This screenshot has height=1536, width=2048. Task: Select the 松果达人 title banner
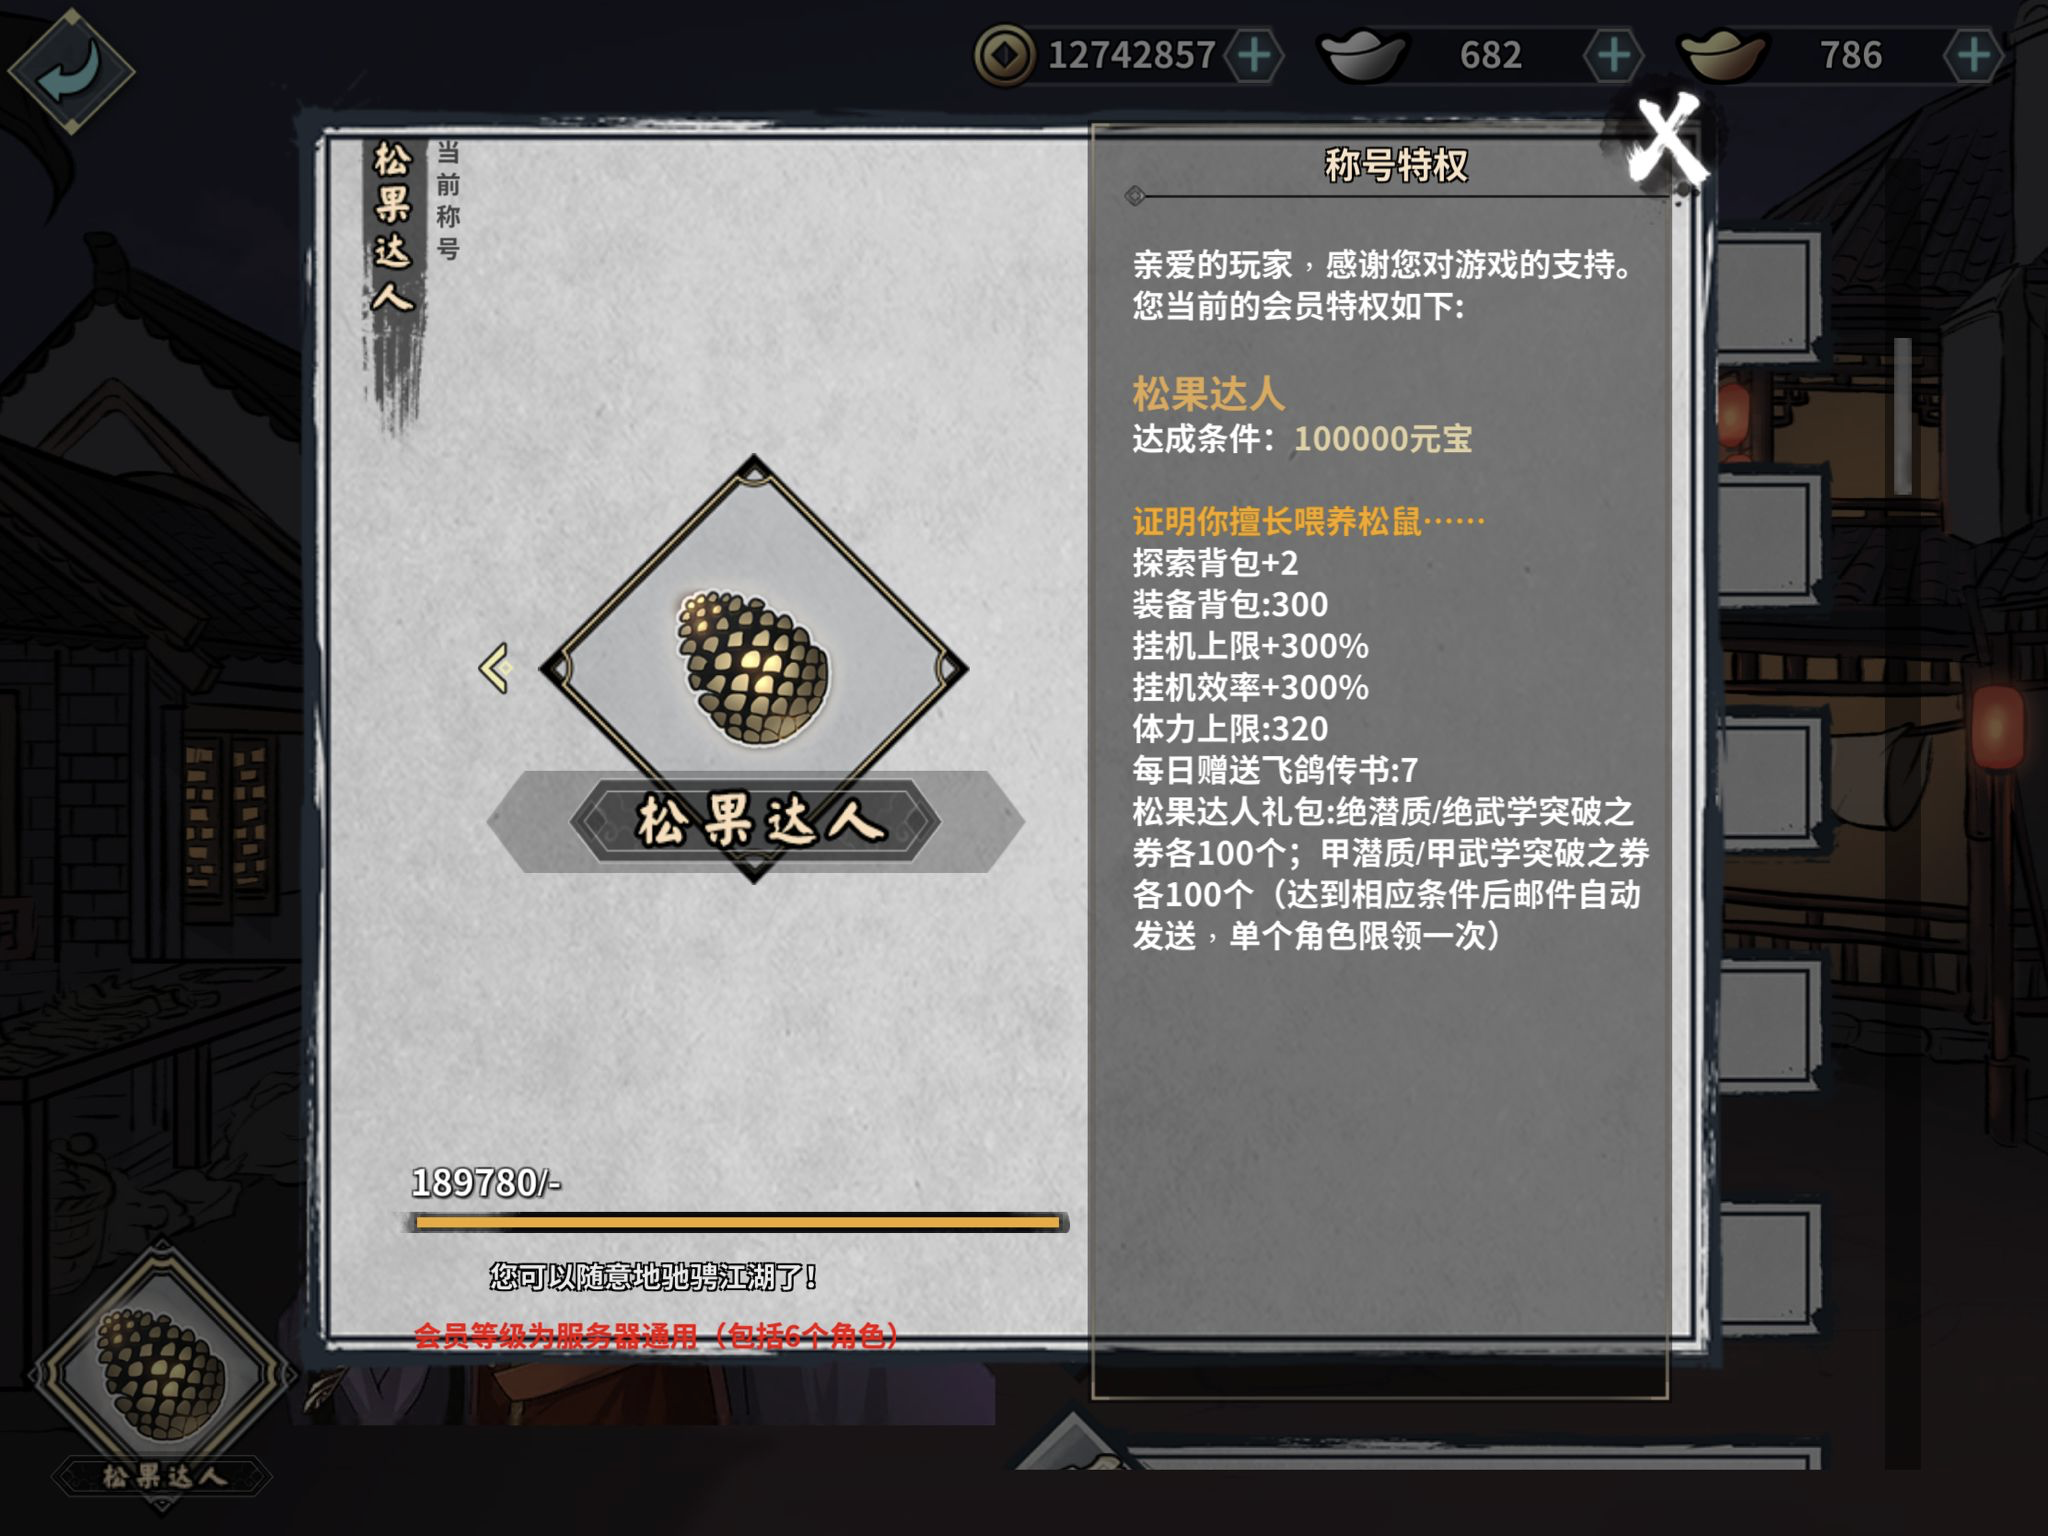756,821
